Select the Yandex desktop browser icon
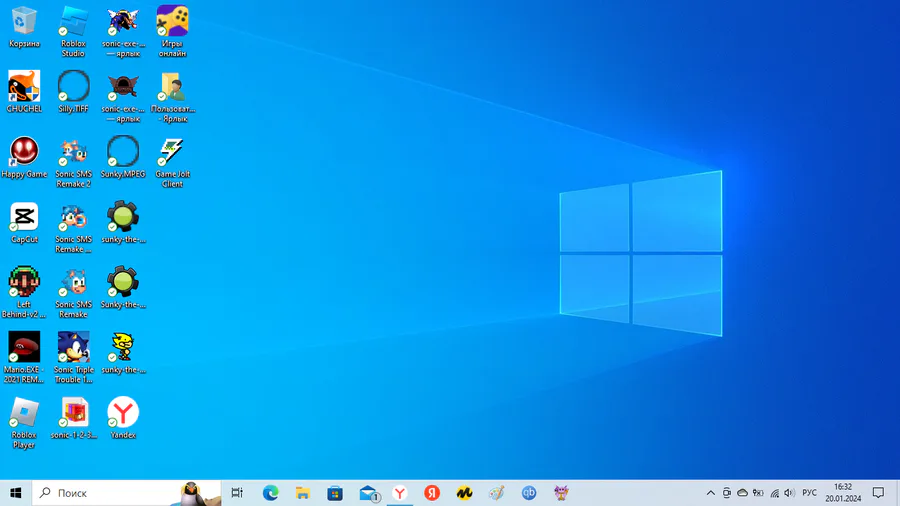The image size is (900, 506). pyautogui.click(x=123, y=418)
